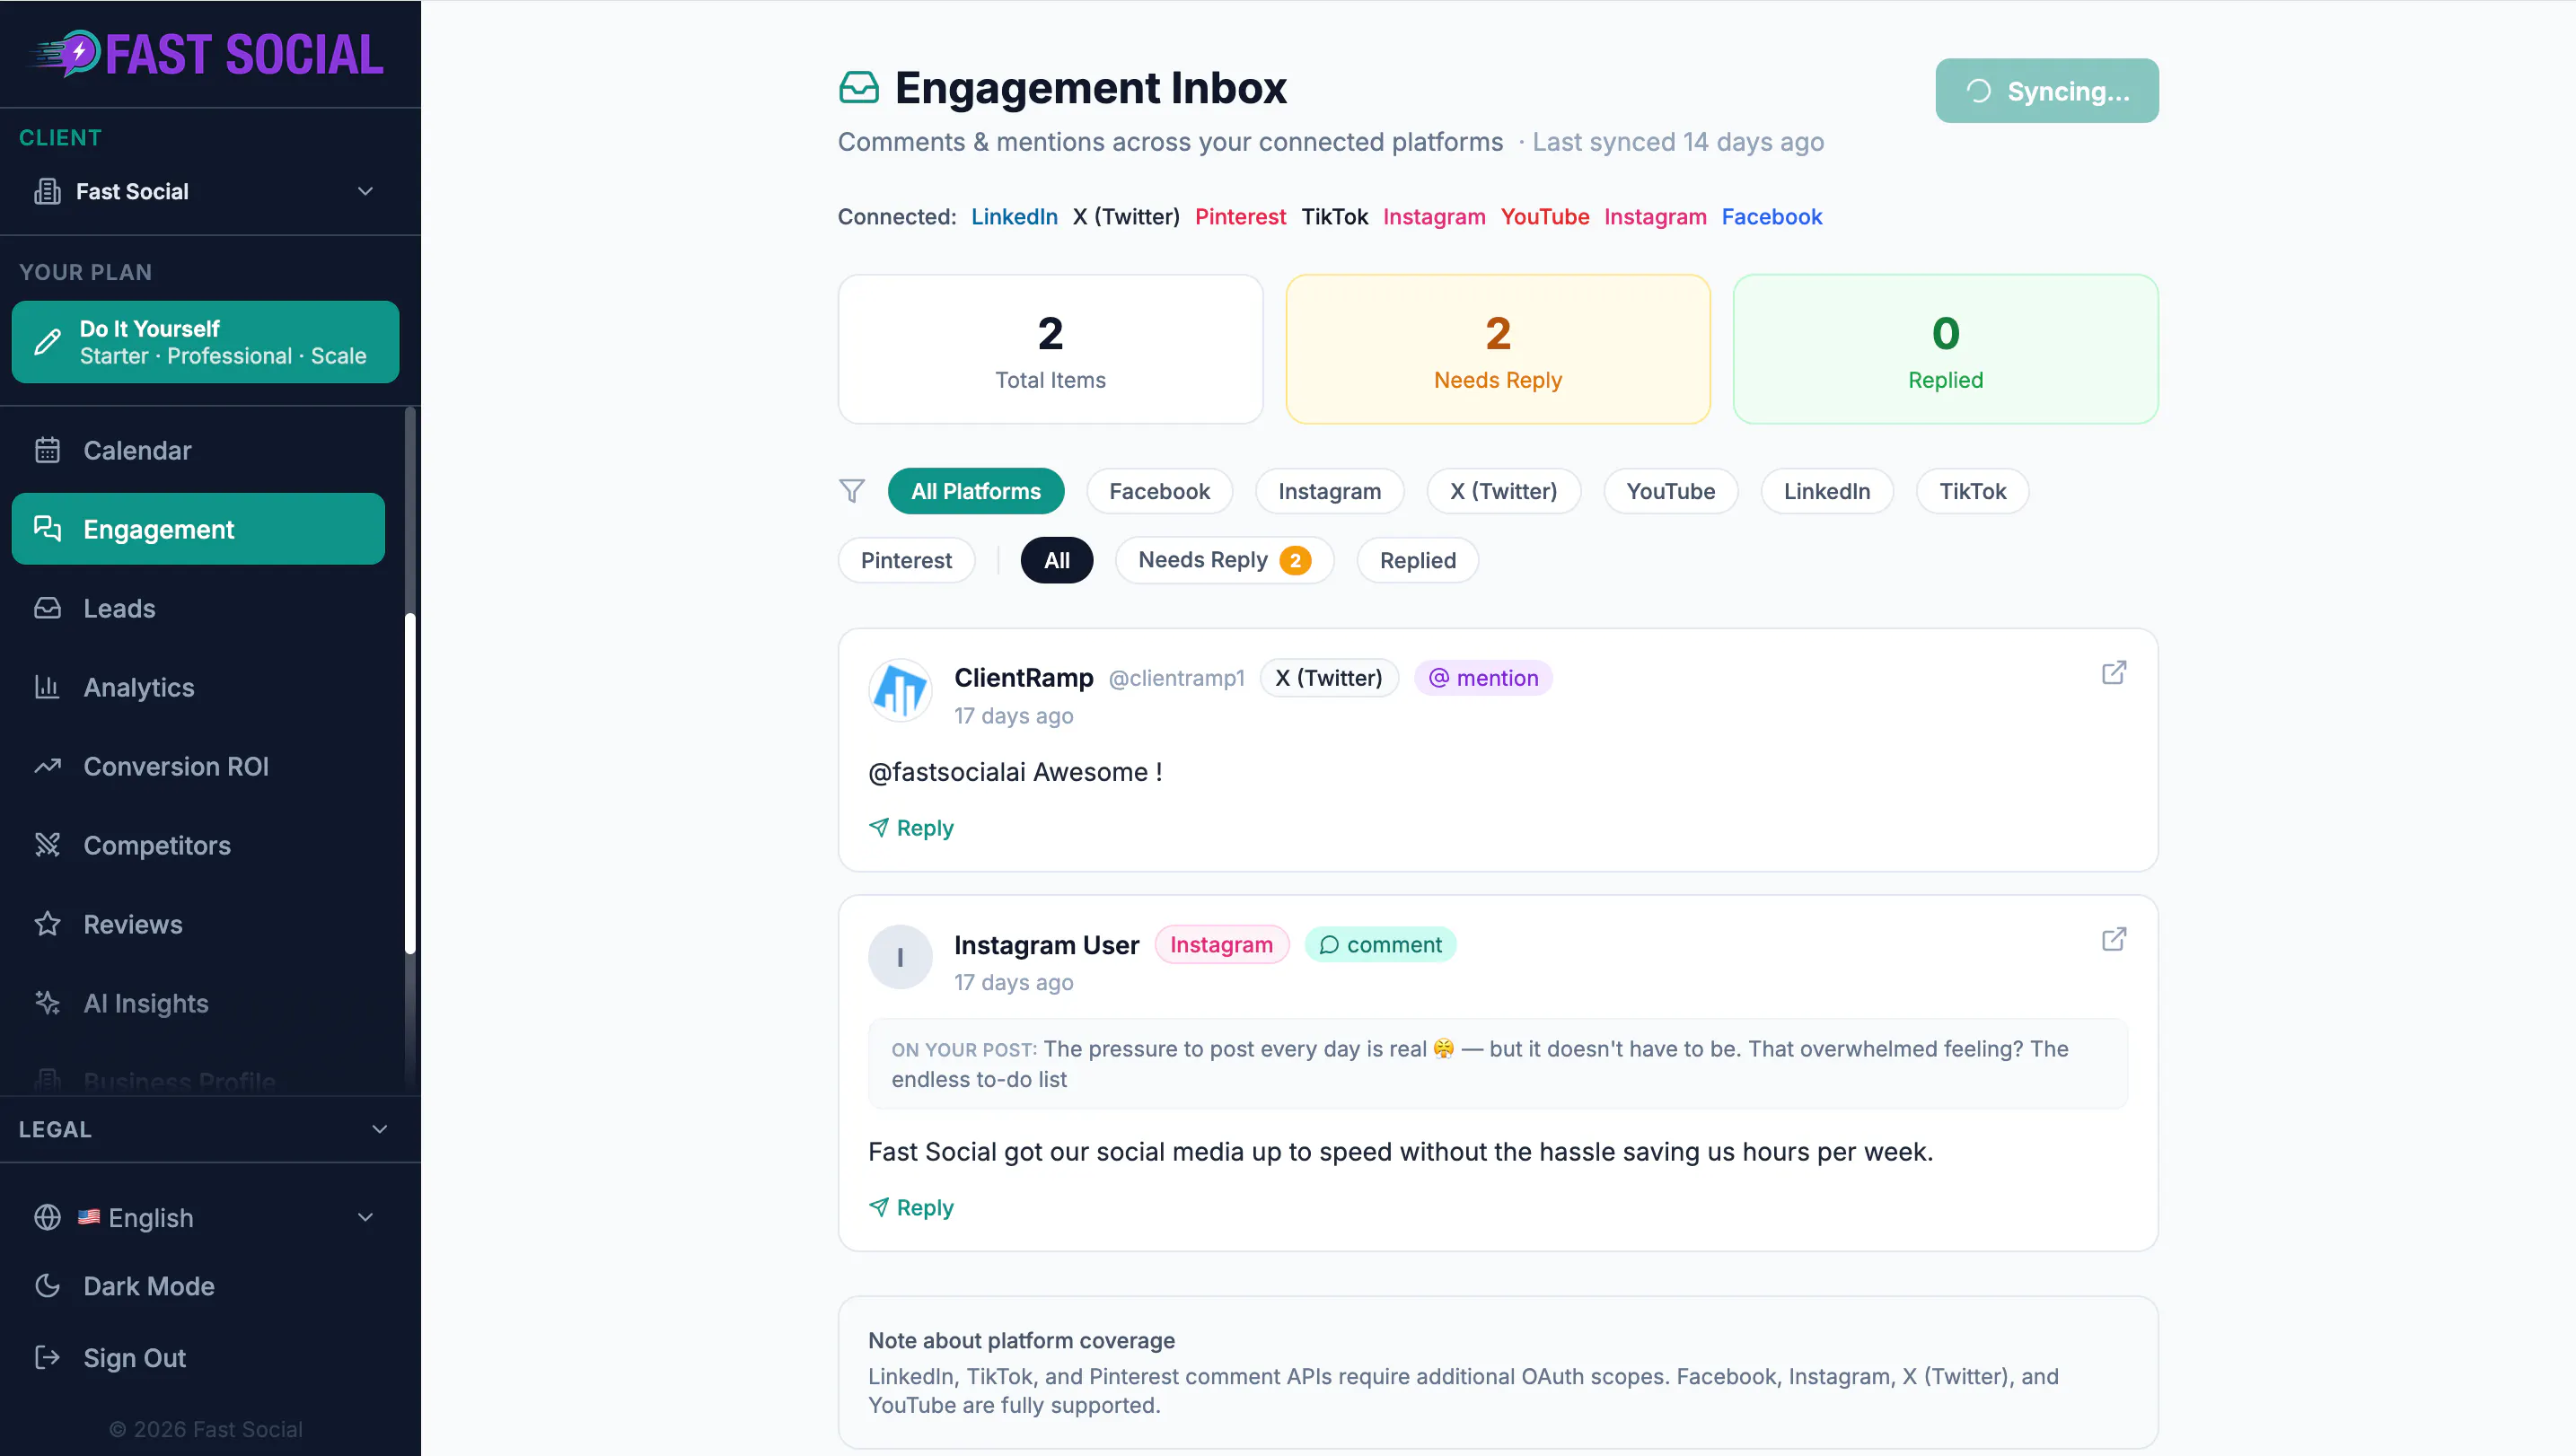Screen dimensions: 2576x1456
Task: Click the TikTok connected platform label
Action: (x=1334, y=216)
